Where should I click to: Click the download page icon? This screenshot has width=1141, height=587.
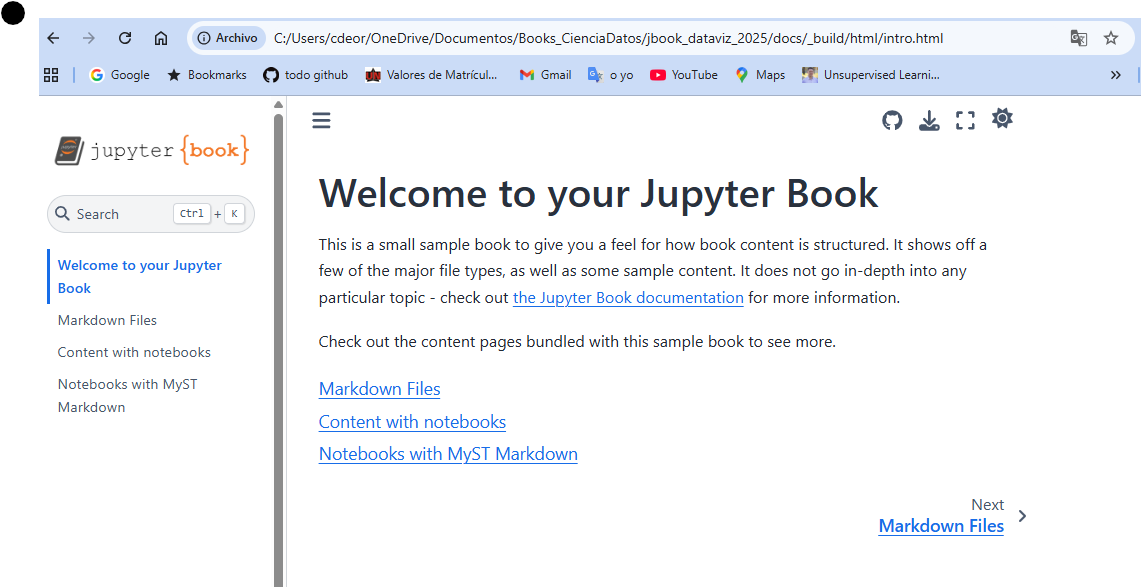929,121
